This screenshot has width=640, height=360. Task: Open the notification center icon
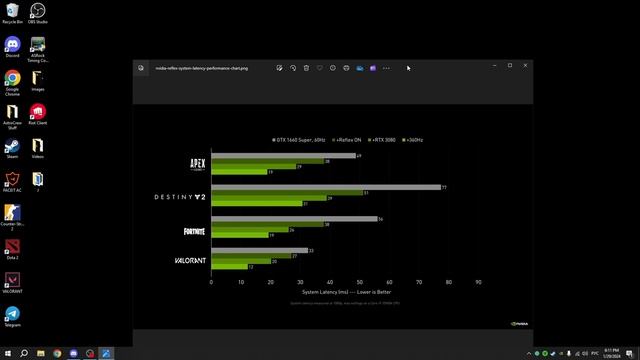tap(629, 353)
